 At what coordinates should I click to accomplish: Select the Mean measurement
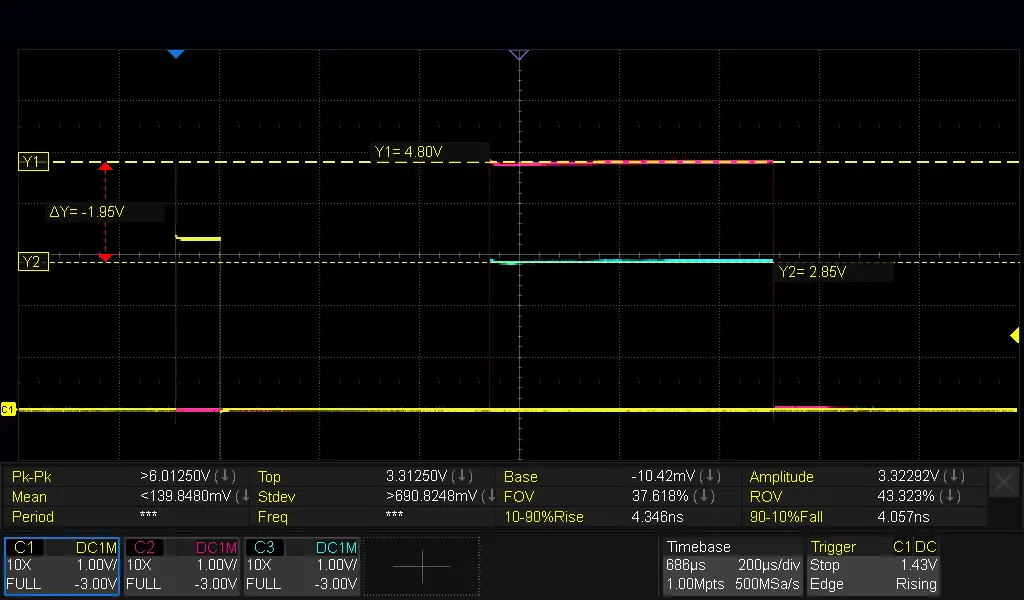[x=125, y=497]
